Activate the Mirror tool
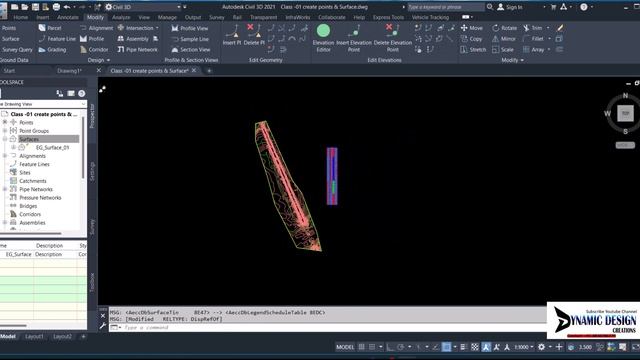 [504, 39]
